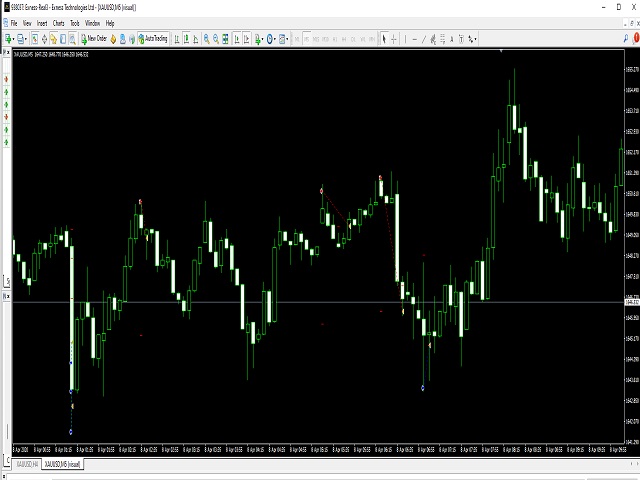The height and width of the screenshot is (480, 640).
Task: Open the red notification alert icon
Action: click(636, 39)
